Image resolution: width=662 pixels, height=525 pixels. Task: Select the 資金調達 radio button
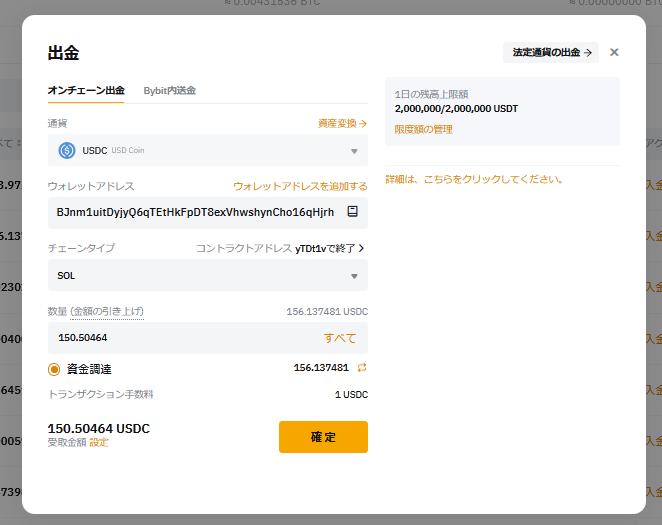click(x=55, y=369)
